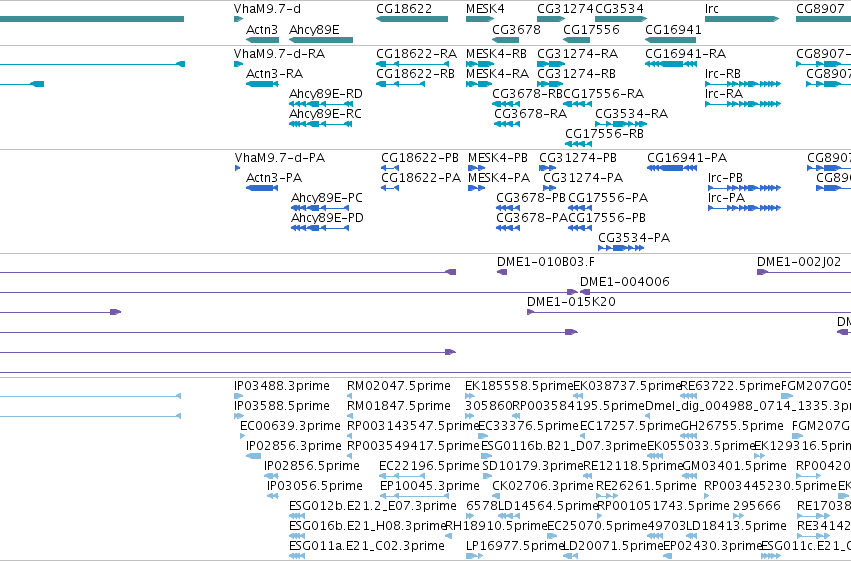Click the CG31274-PA protein label
The height and width of the screenshot is (561, 851).
583,178
